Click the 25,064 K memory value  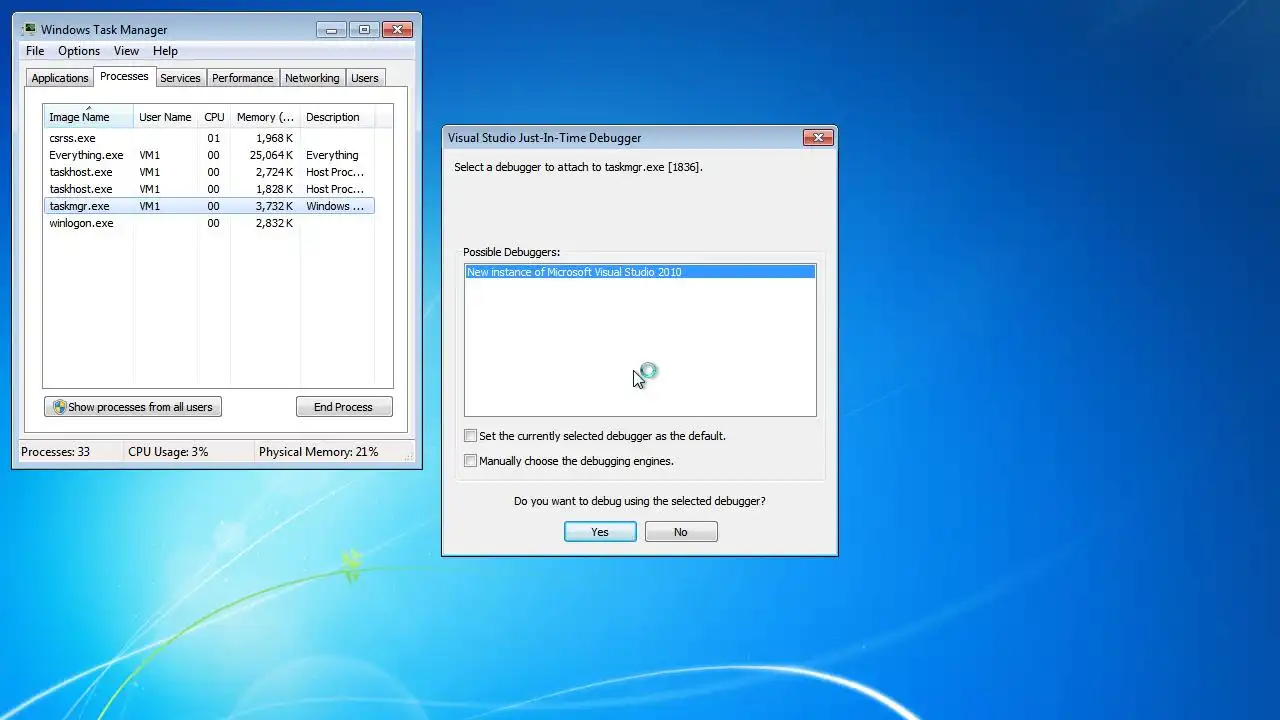pos(271,155)
